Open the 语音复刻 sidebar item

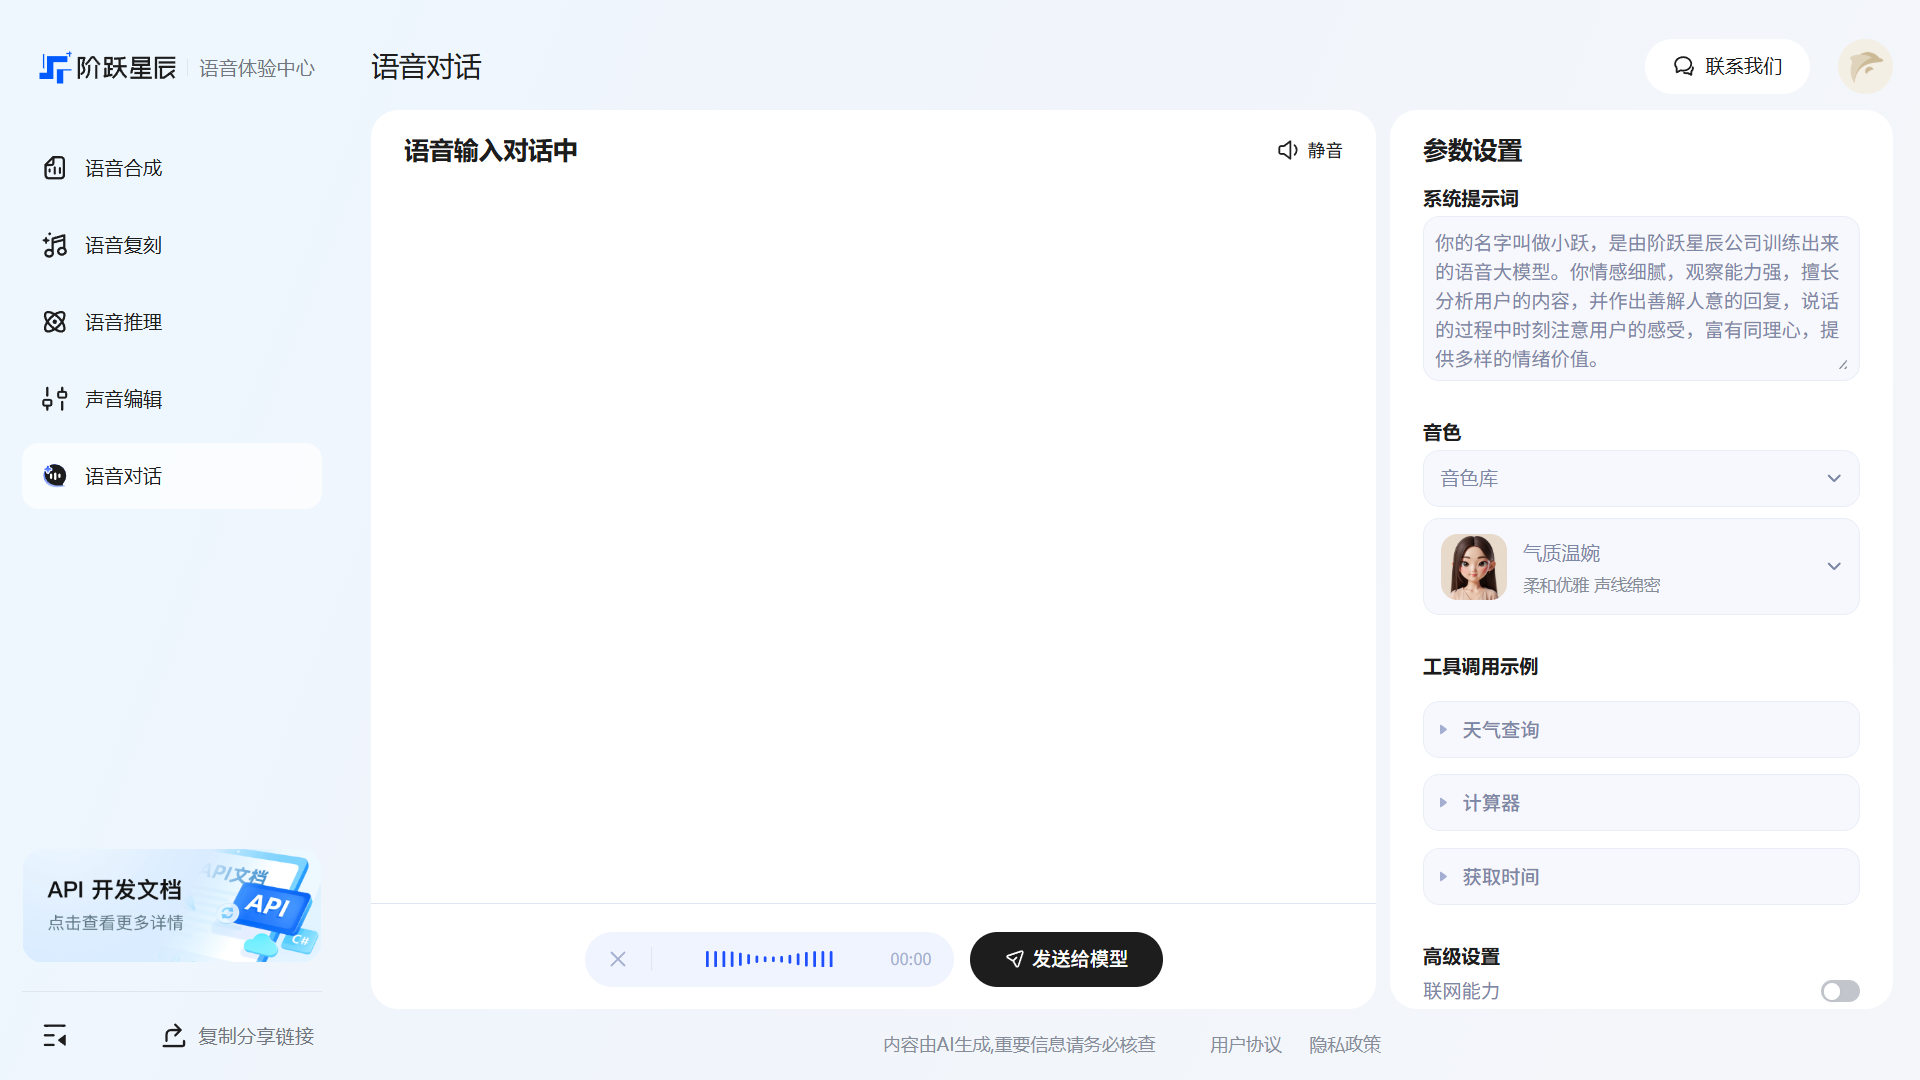click(123, 245)
